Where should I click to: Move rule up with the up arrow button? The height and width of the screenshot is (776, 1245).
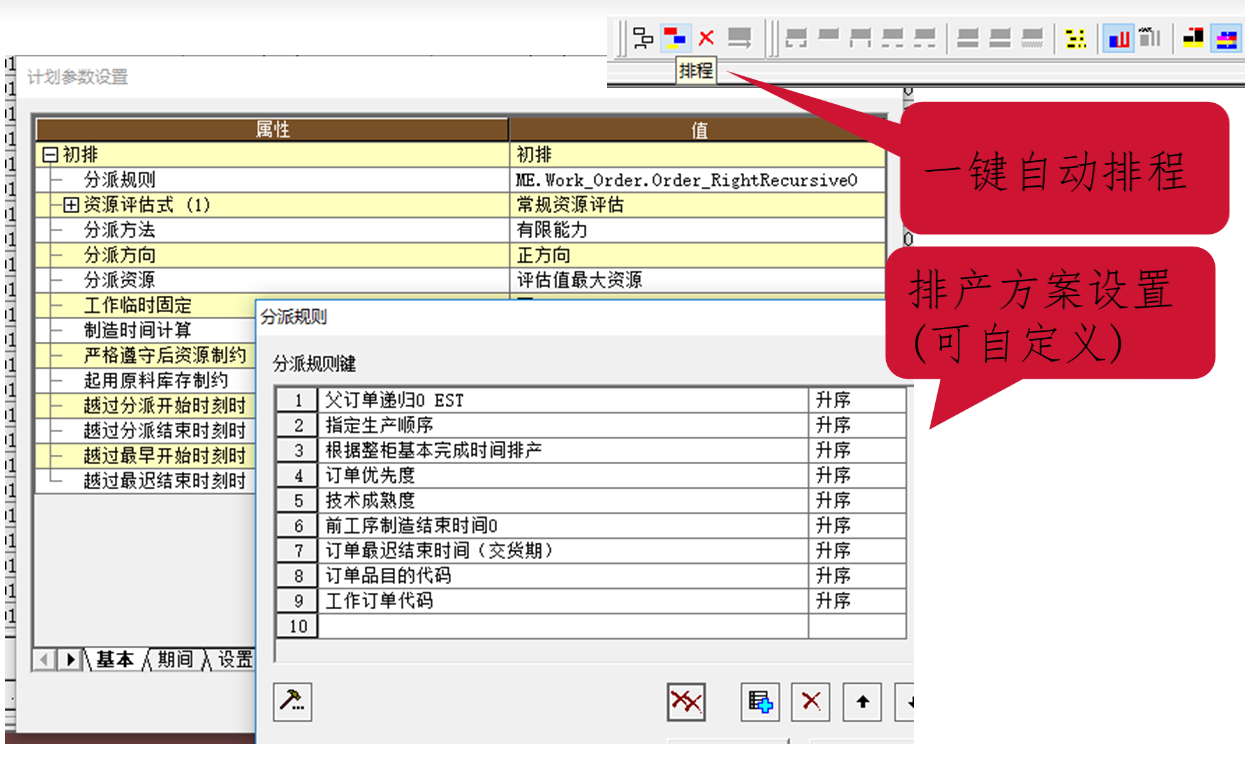click(862, 702)
